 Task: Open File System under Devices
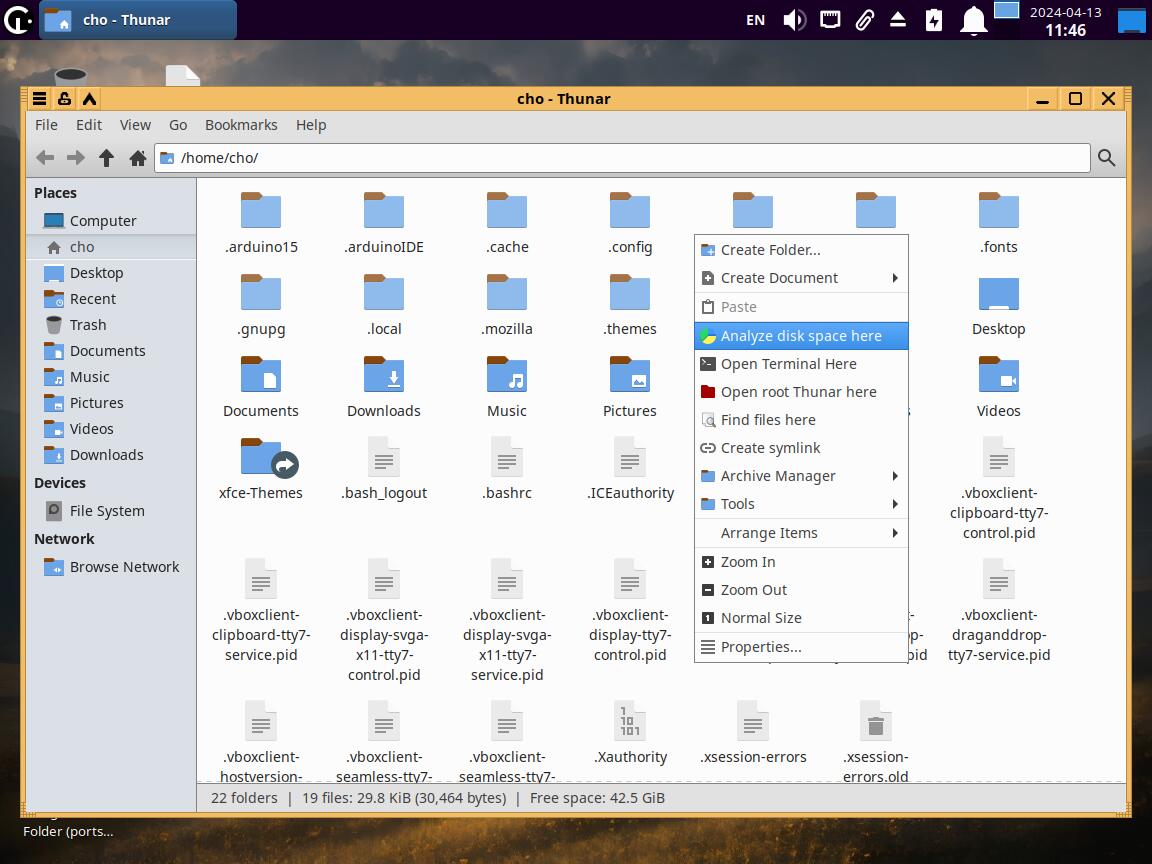106,511
